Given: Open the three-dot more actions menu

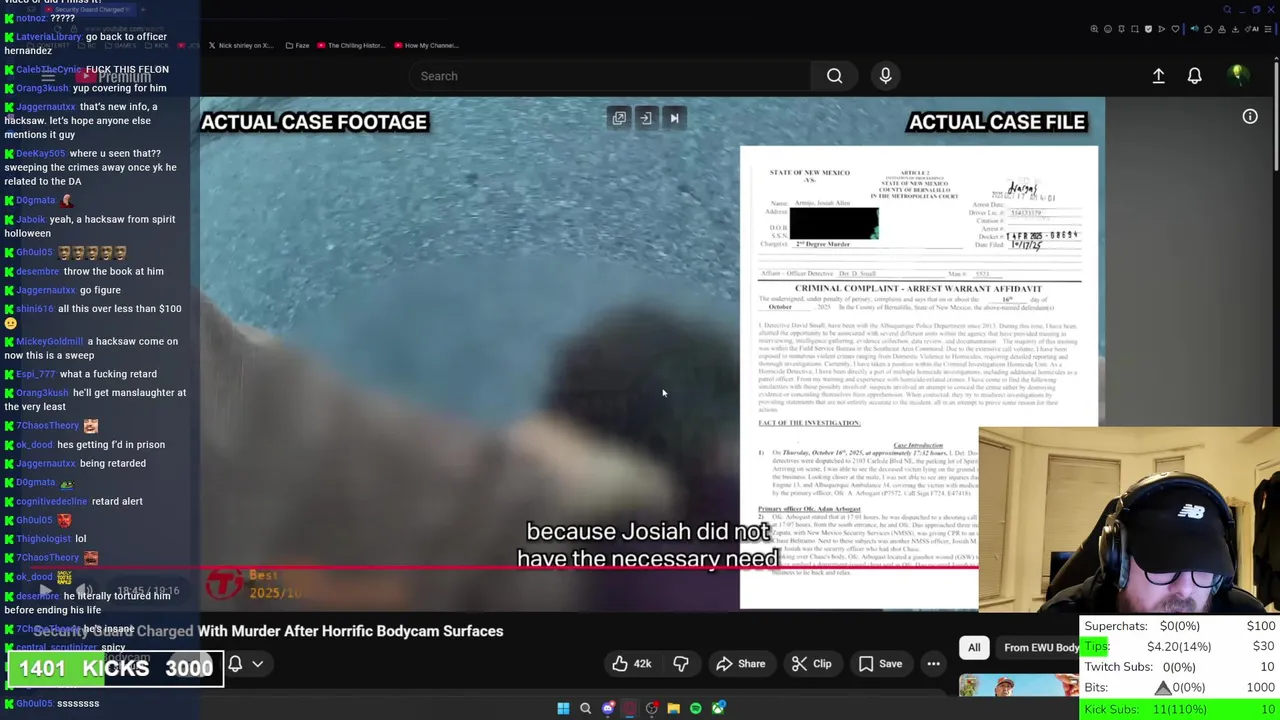Looking at the screenshot, I should pos(933,664).
